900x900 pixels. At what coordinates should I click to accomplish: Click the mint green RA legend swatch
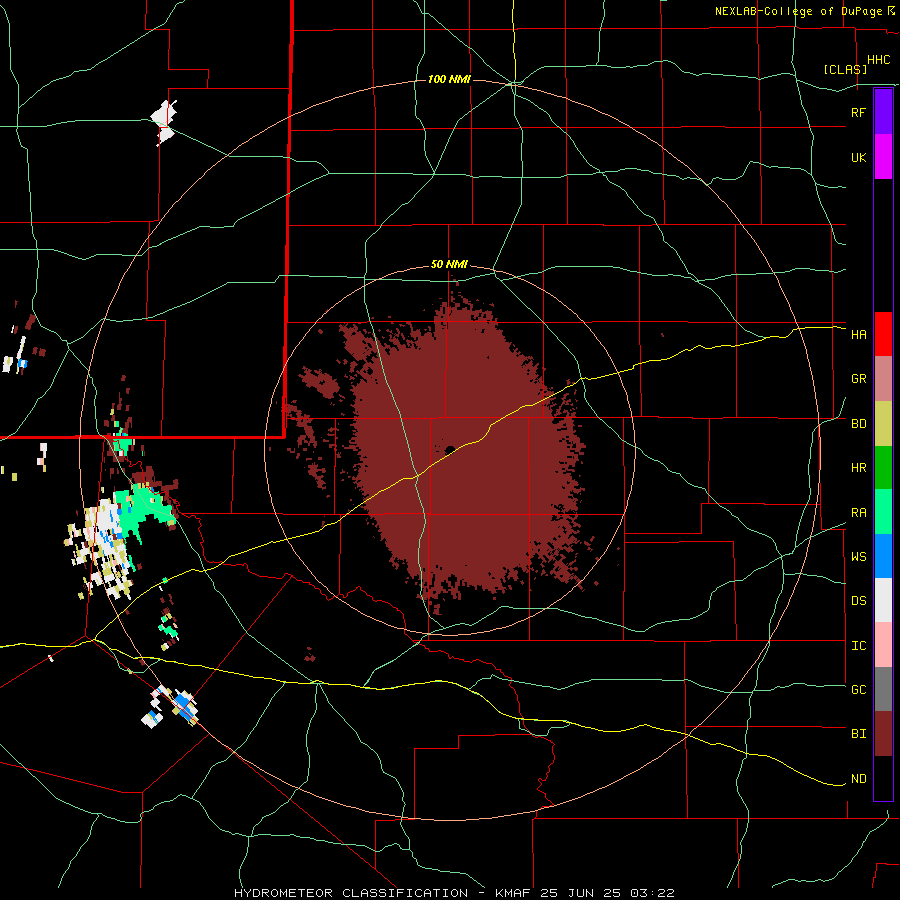(883, 512)
